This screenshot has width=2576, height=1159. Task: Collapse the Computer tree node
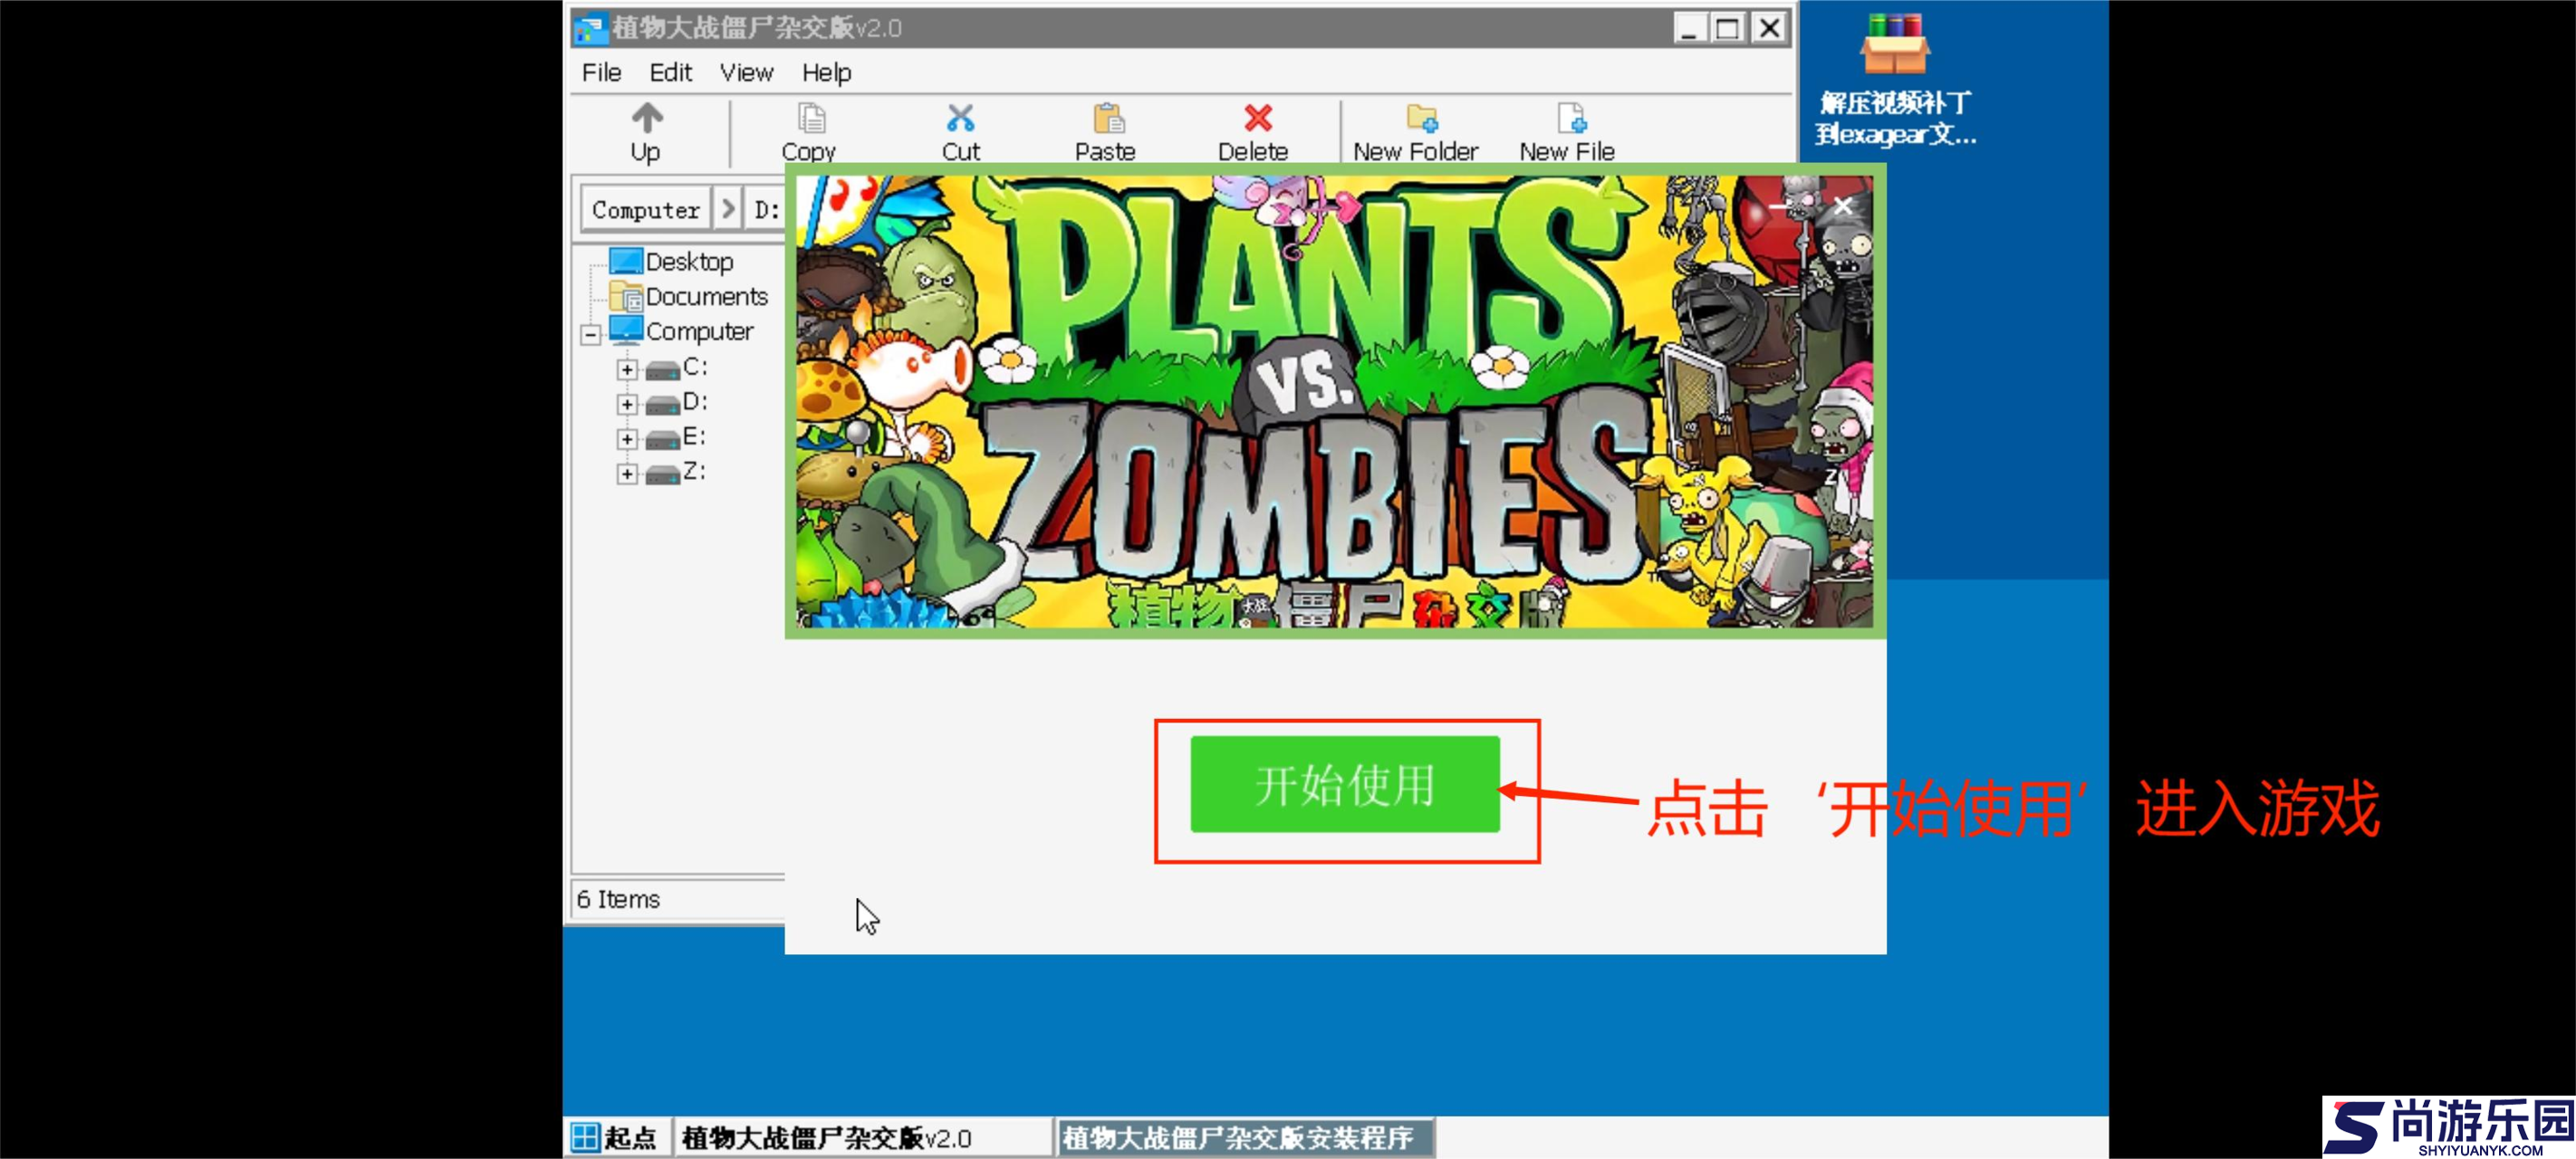591,334
